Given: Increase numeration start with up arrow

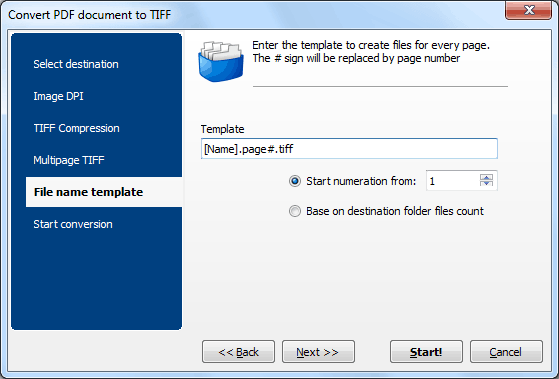Looking at the screenshot, I should (486, 177).
